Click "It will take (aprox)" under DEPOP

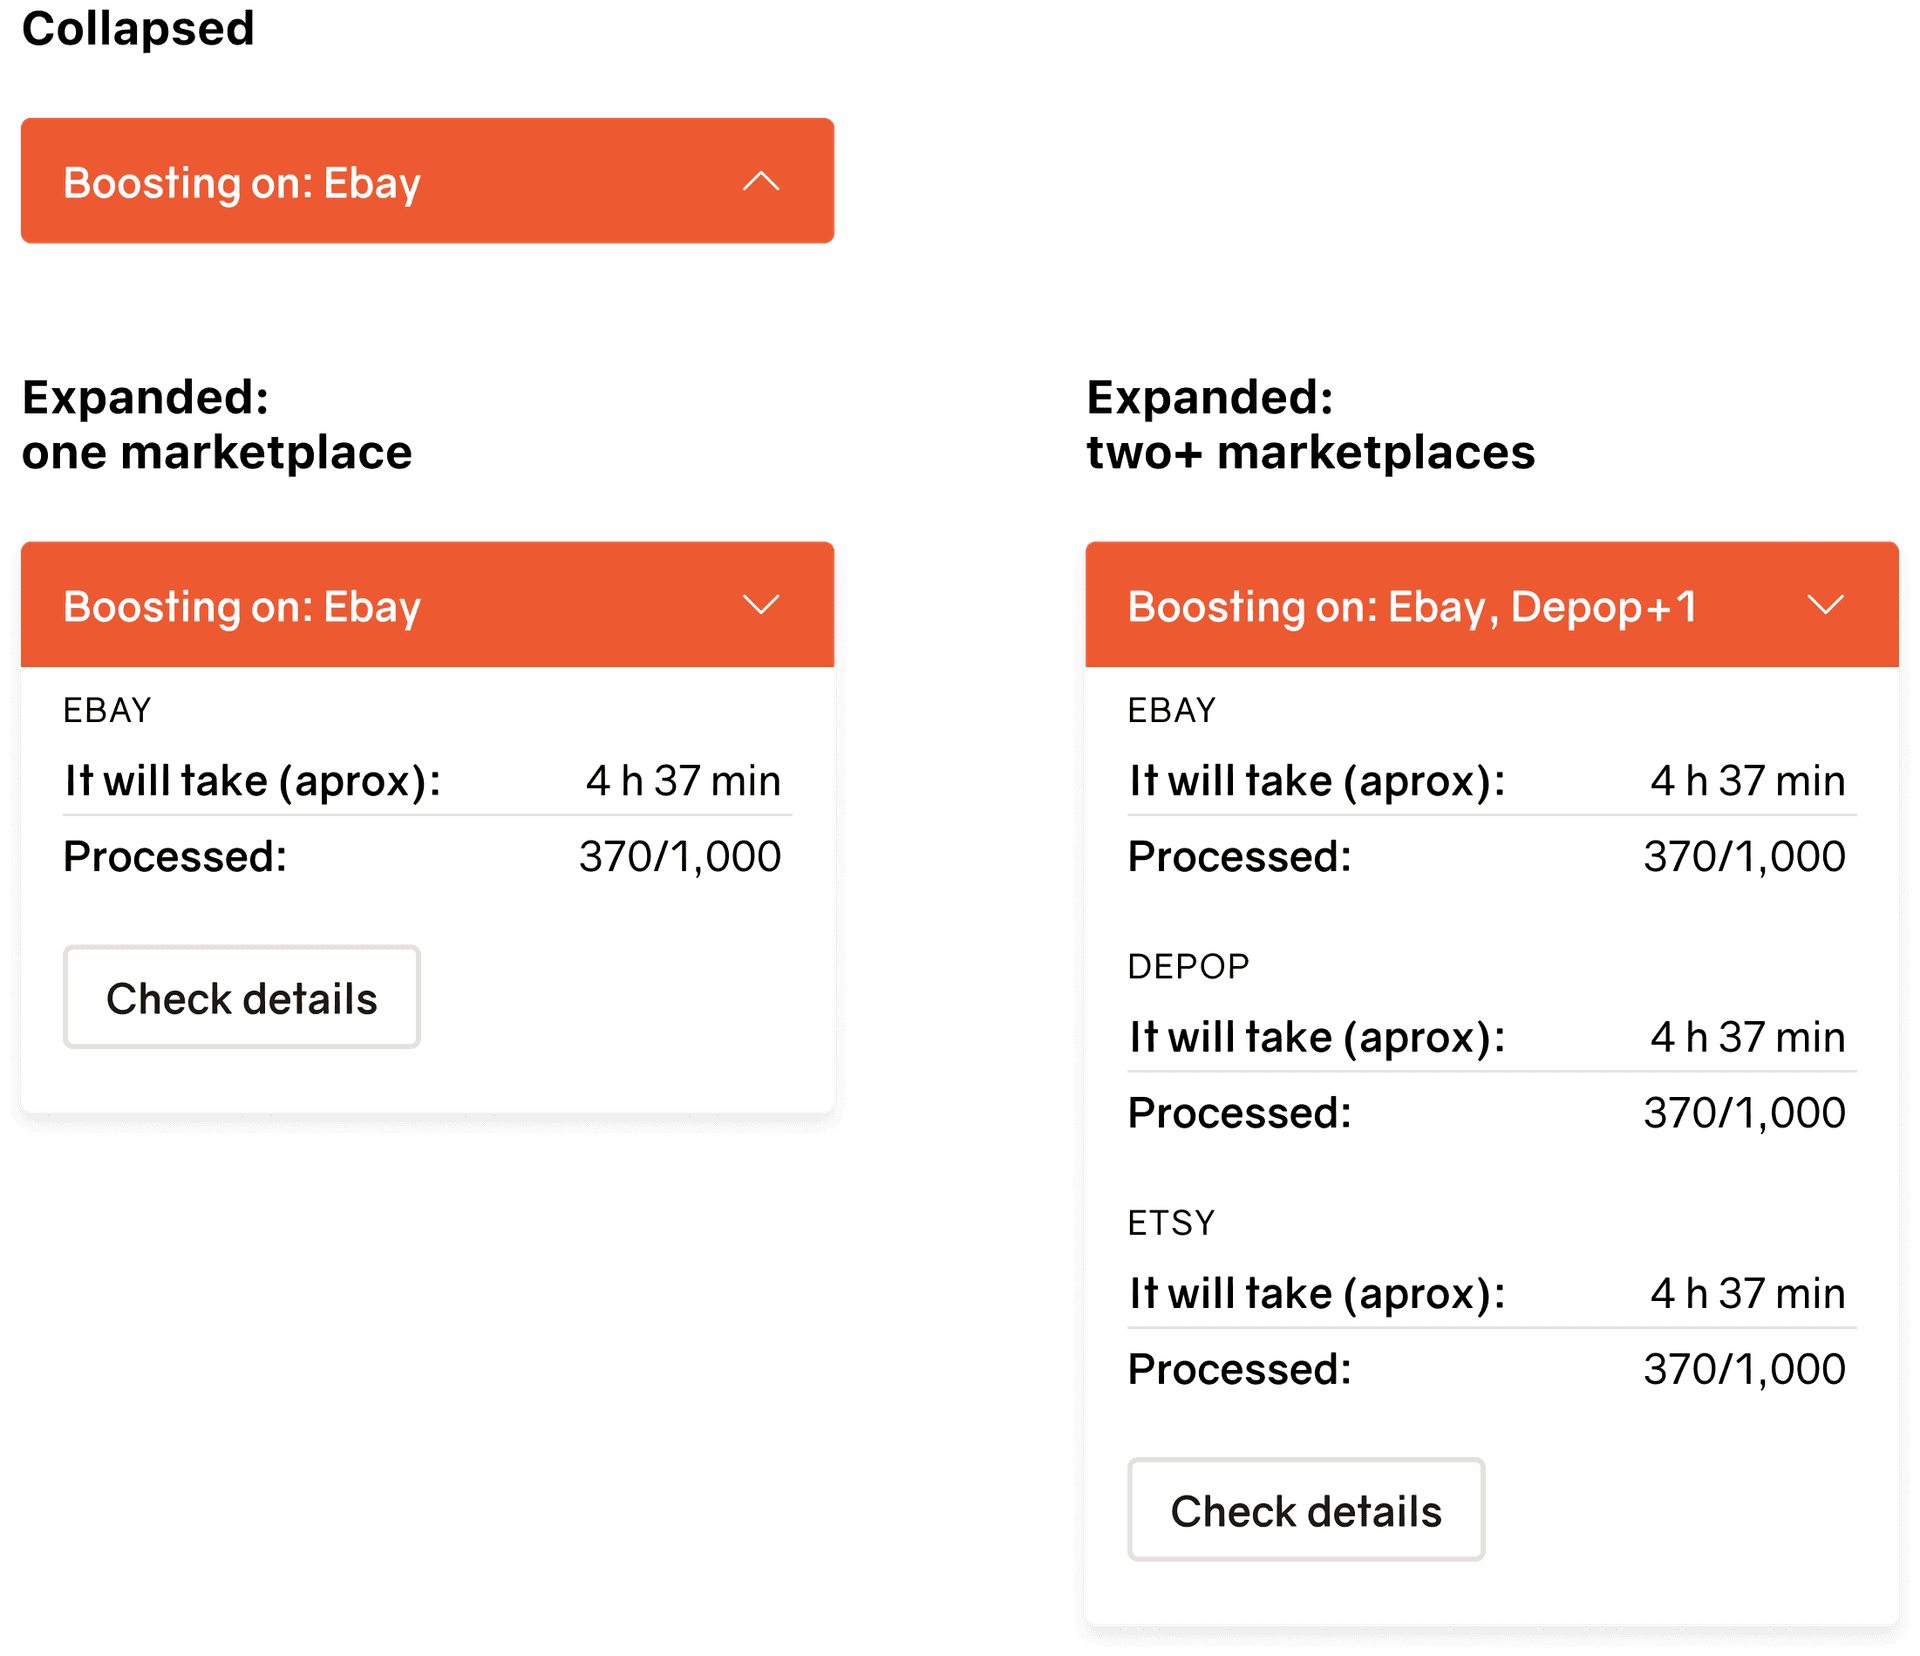(1316, 1037)
